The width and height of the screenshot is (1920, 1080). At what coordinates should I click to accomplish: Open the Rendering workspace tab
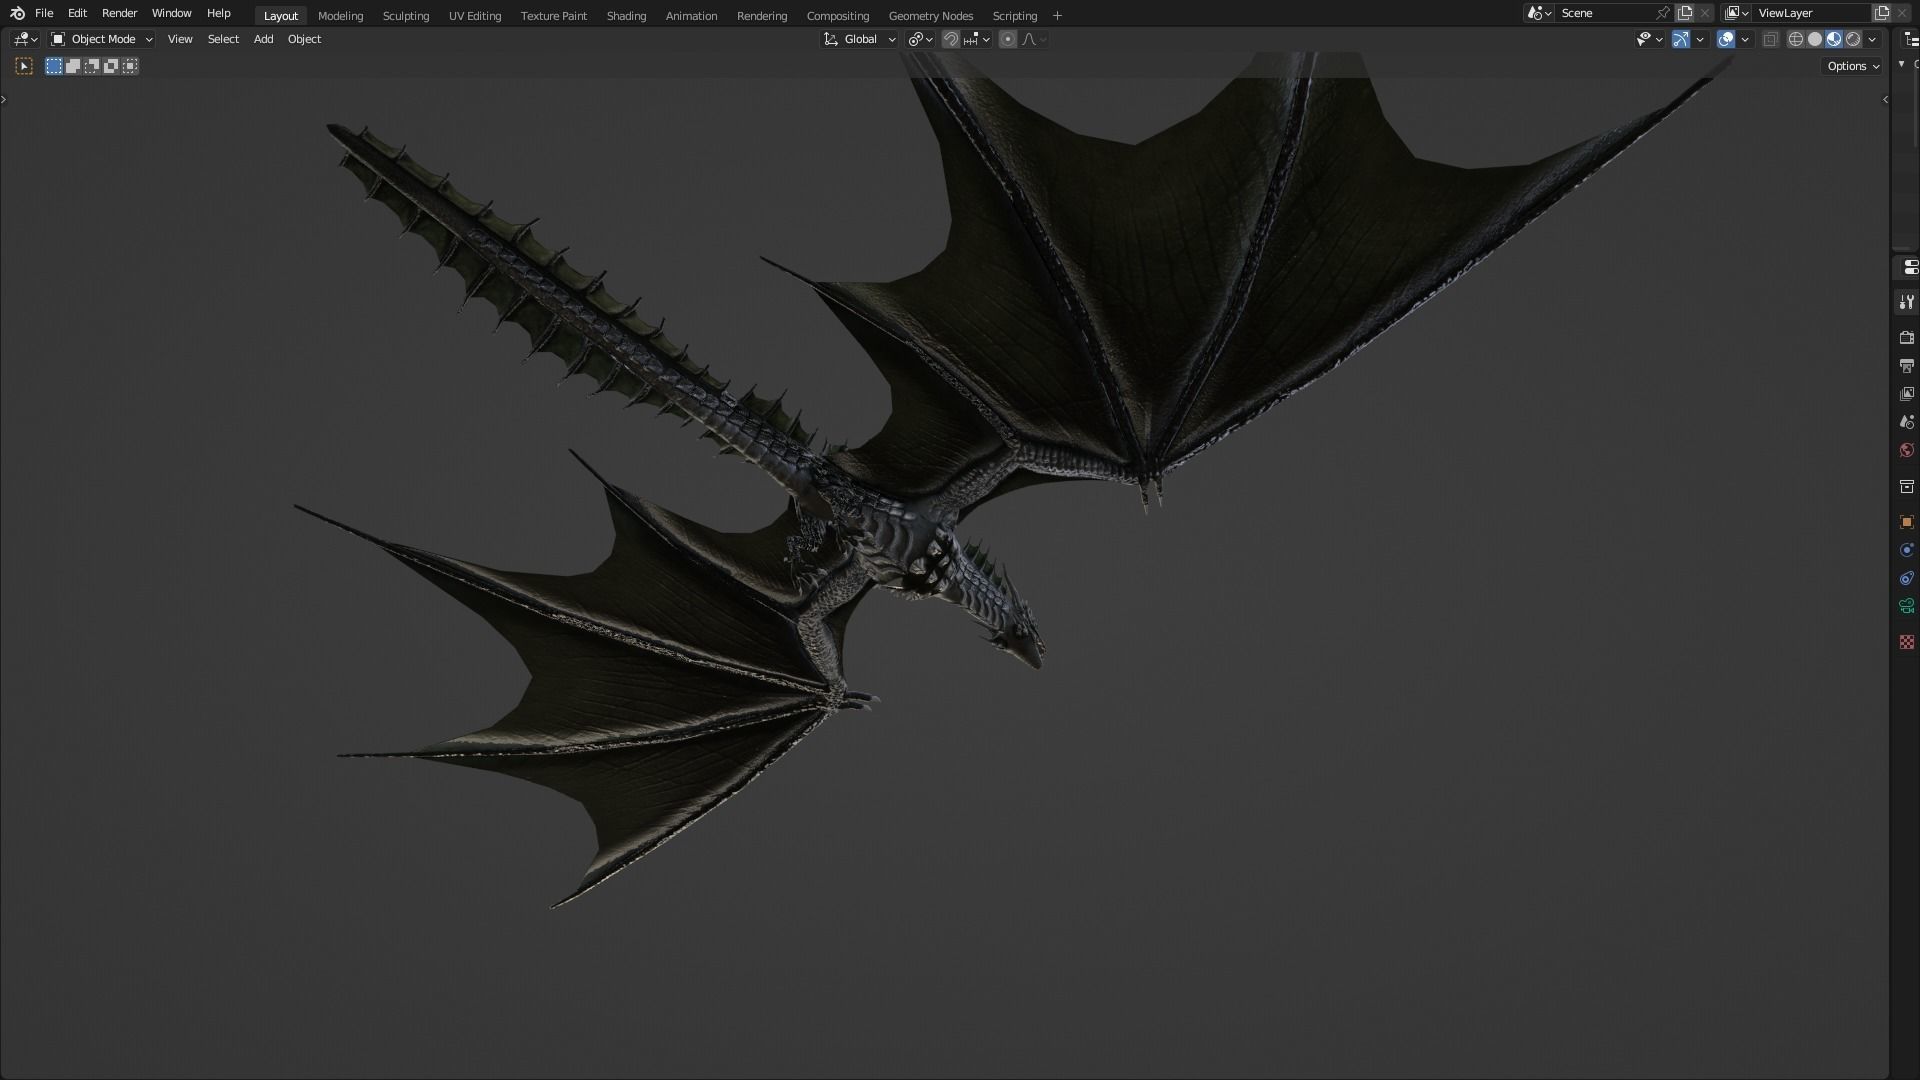(x=761, y=16)
